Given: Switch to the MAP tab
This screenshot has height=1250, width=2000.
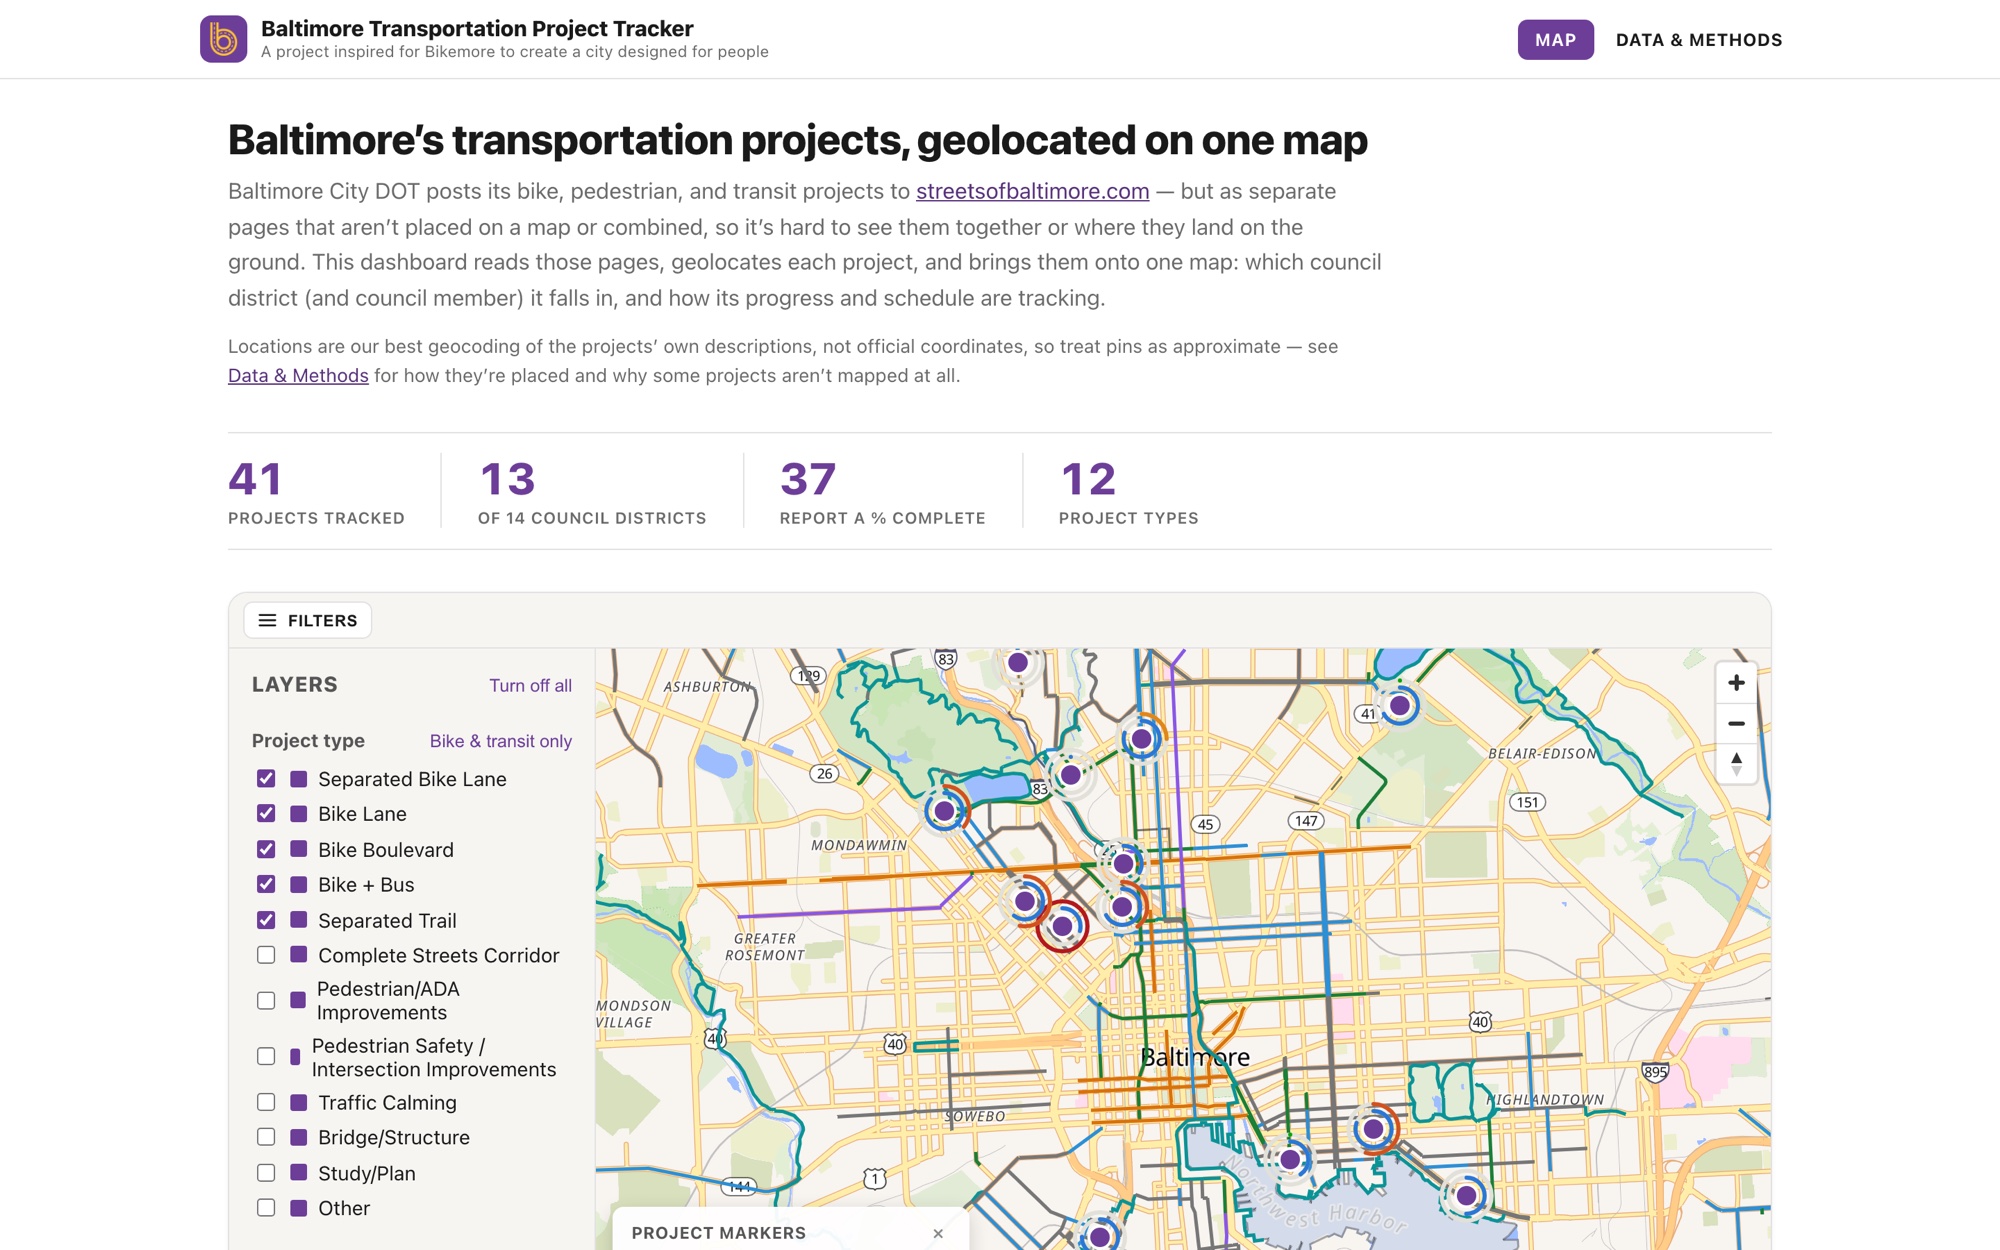Looking at the screenshot, I should pos(1555,40).
